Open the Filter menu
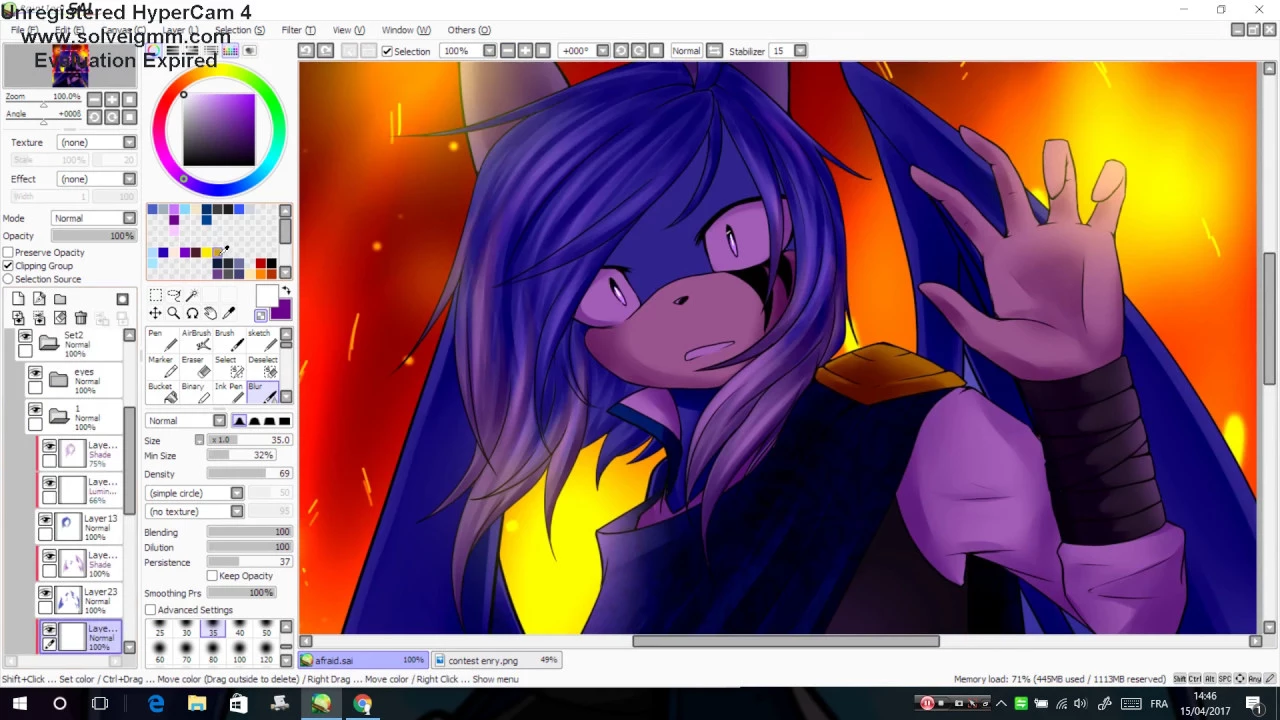The image size is (1280, 720). click(x=298, y=30)
